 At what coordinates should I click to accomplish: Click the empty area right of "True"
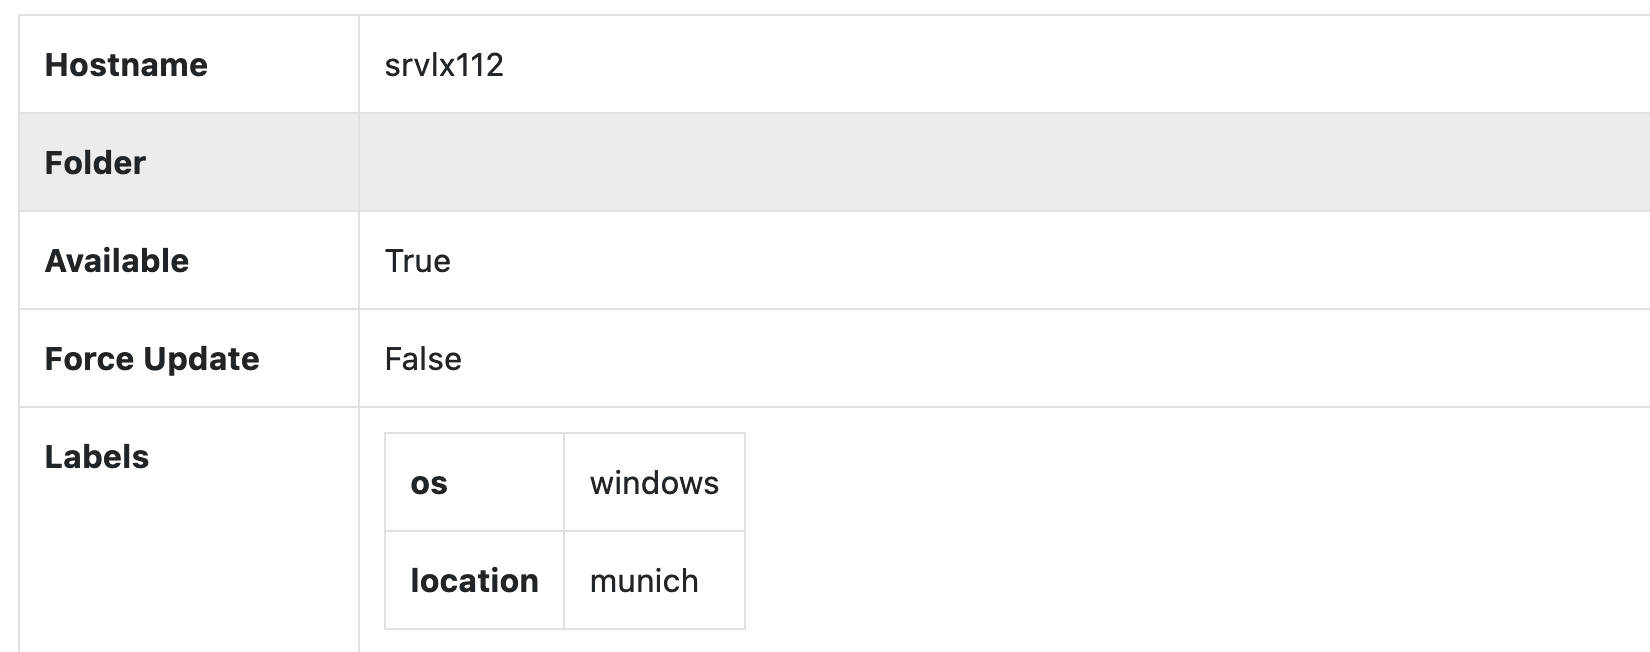(1000, 261)
